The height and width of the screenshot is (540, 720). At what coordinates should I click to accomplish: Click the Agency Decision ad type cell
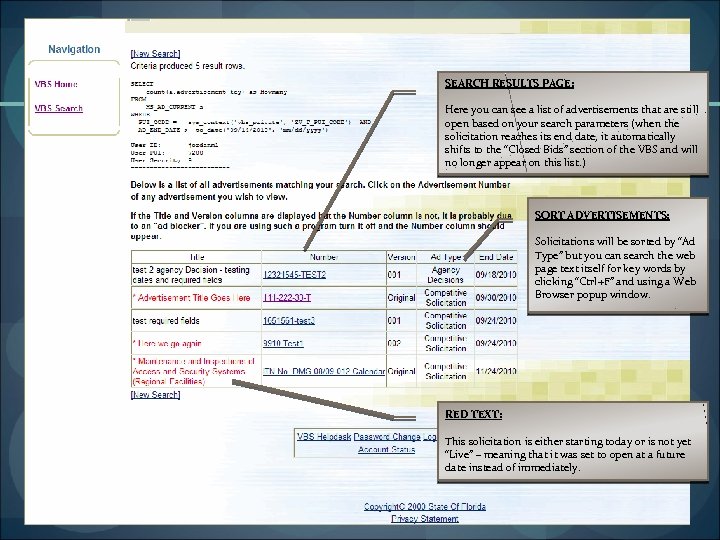click(x=445, y=275)
